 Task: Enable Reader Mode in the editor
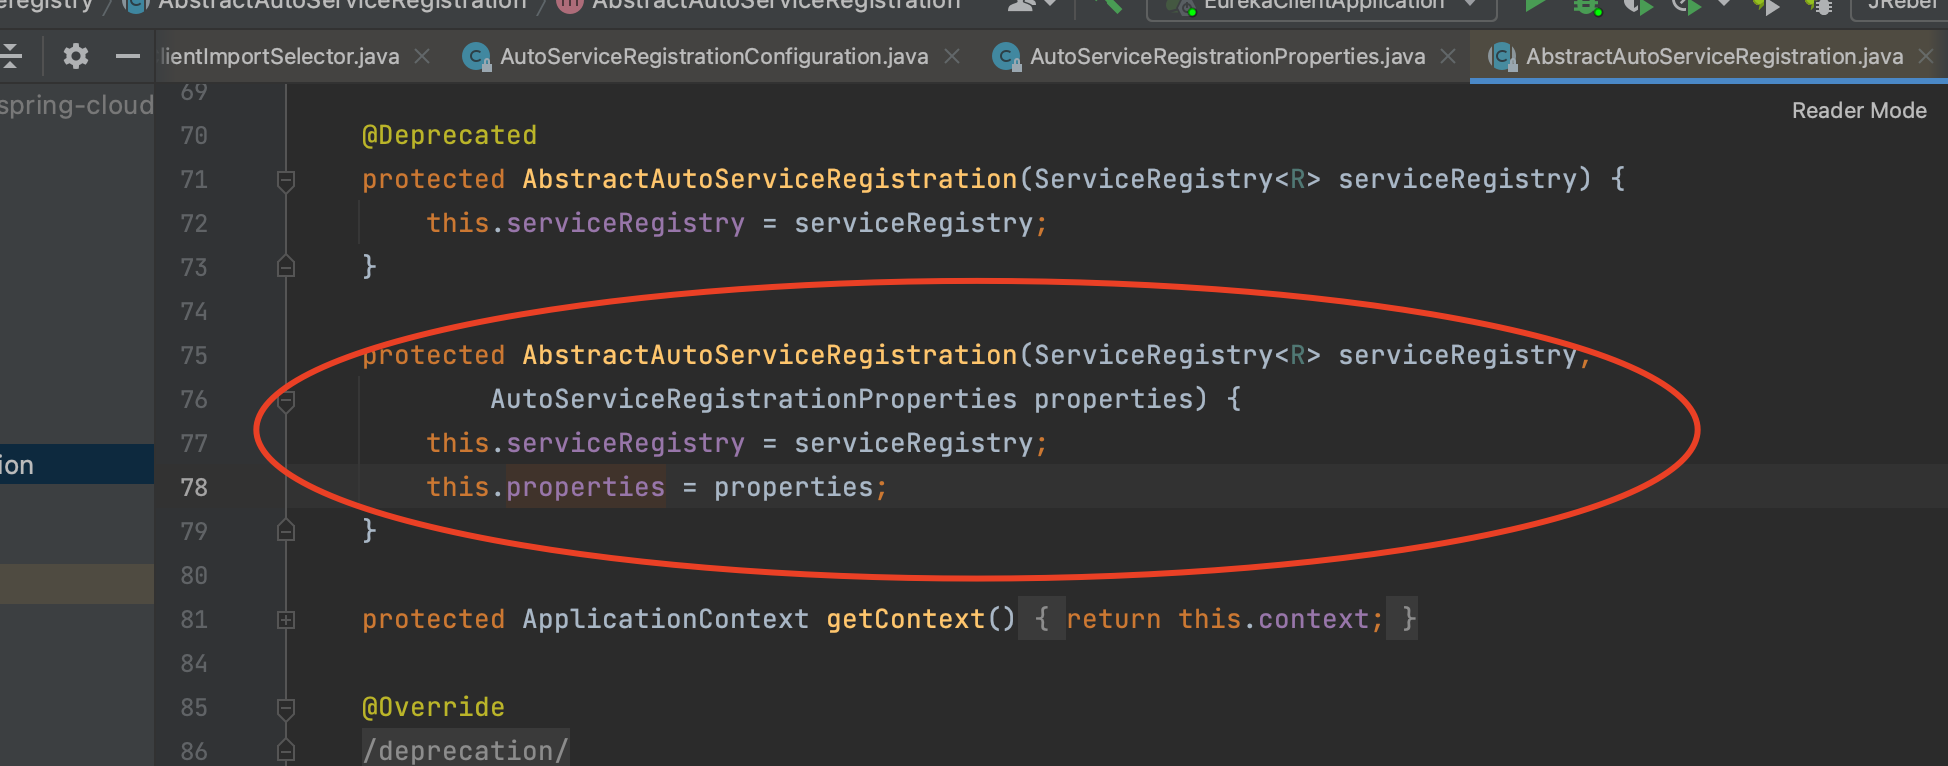tap(1859, 111)
